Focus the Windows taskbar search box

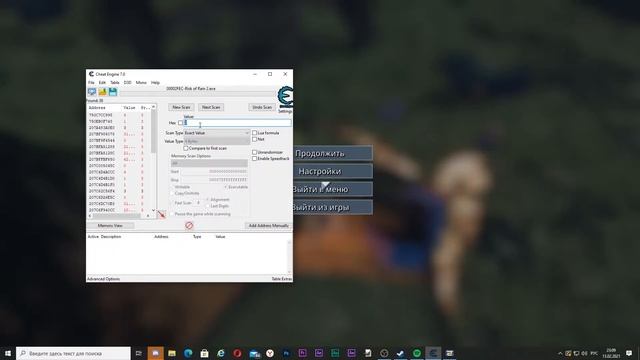(x=73, y=353)
